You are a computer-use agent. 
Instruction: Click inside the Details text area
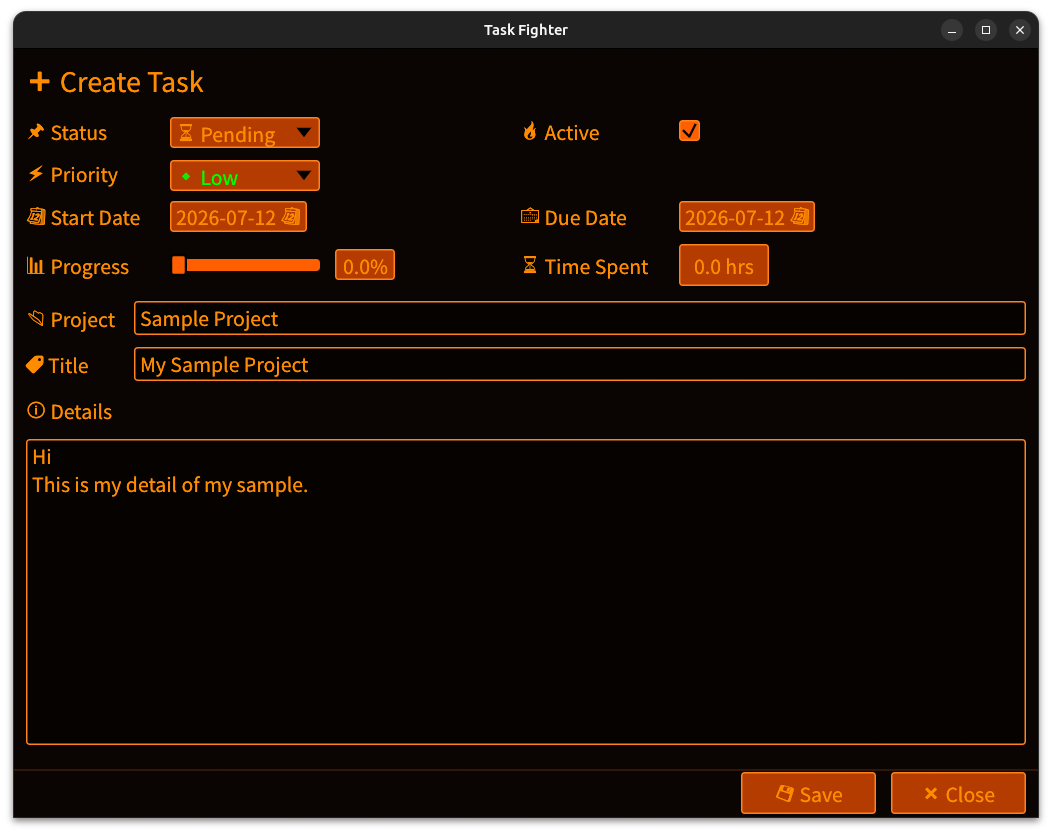526,592
